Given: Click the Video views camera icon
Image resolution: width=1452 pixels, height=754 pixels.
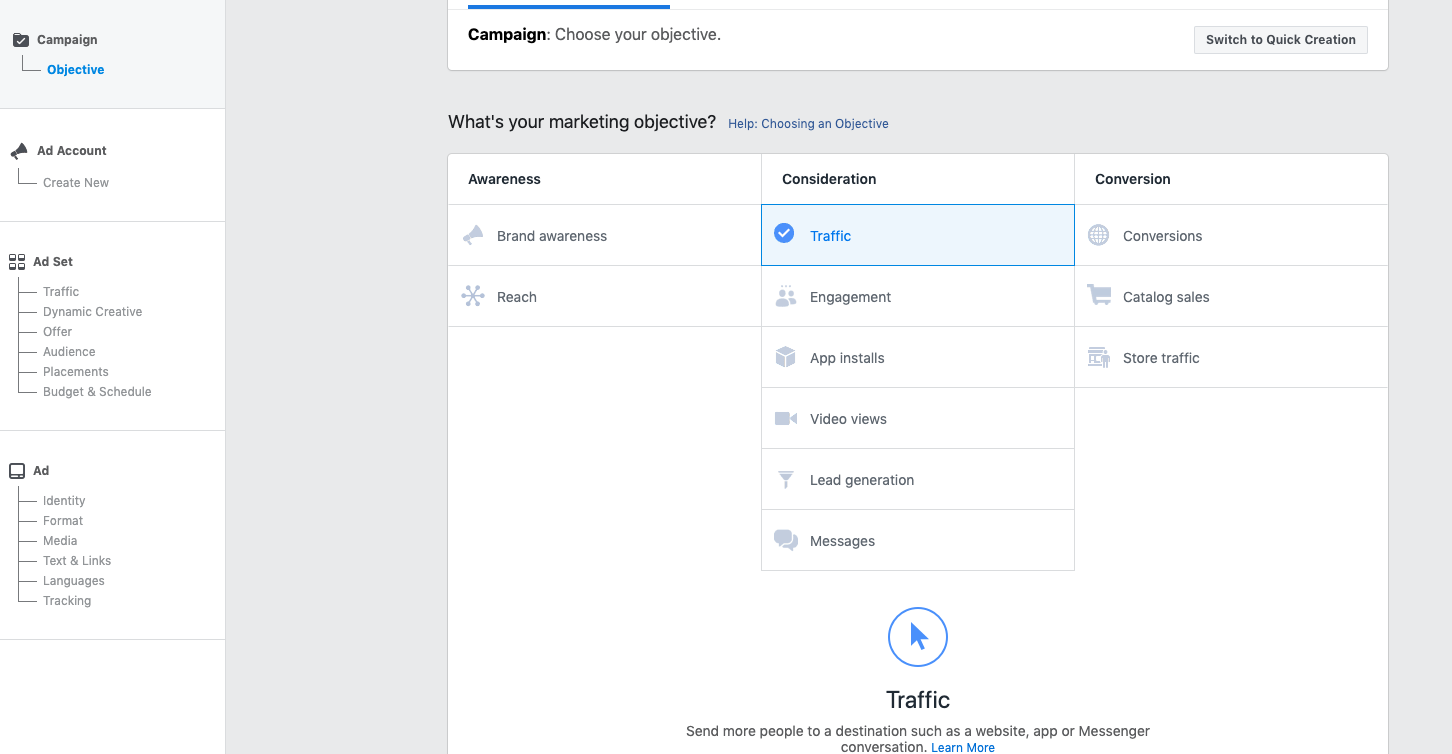Looking at the screenshot, I should click(786, 419).
